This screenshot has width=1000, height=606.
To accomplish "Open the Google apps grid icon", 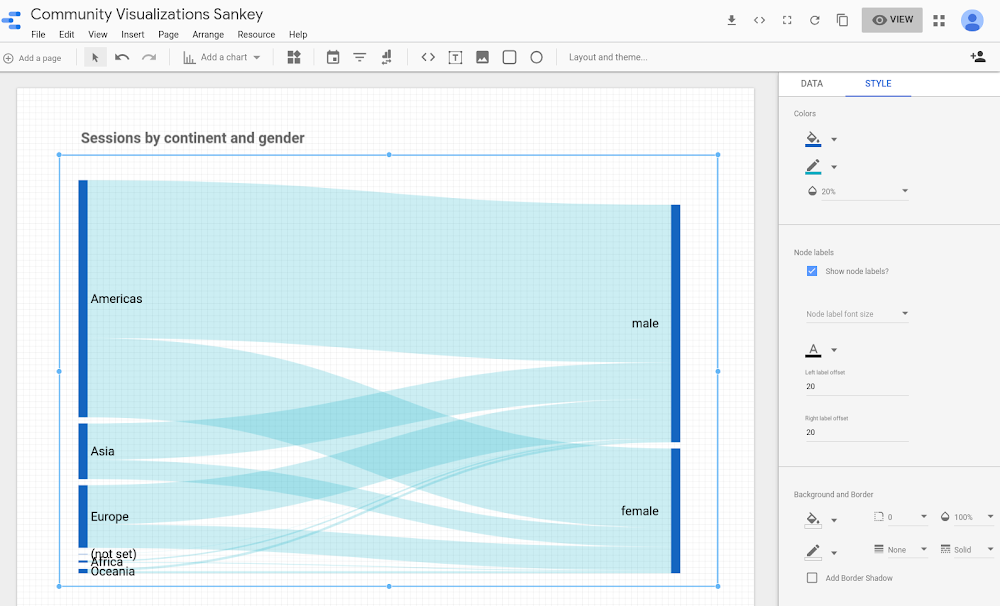I will click(939, 20).
